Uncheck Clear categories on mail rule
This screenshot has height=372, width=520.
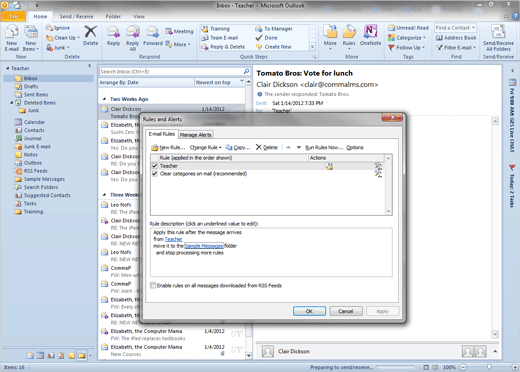tap(155, 174)
